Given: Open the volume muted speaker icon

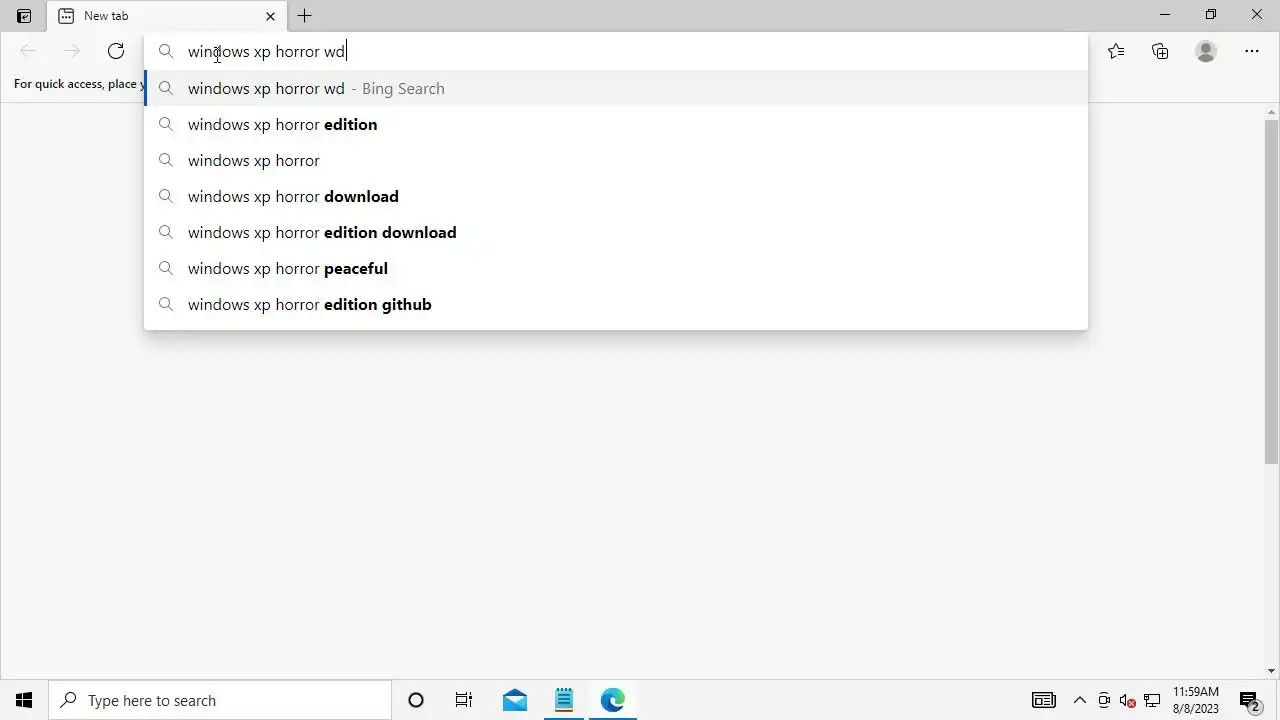Looking at the screenshot, I should point(1128,700).
